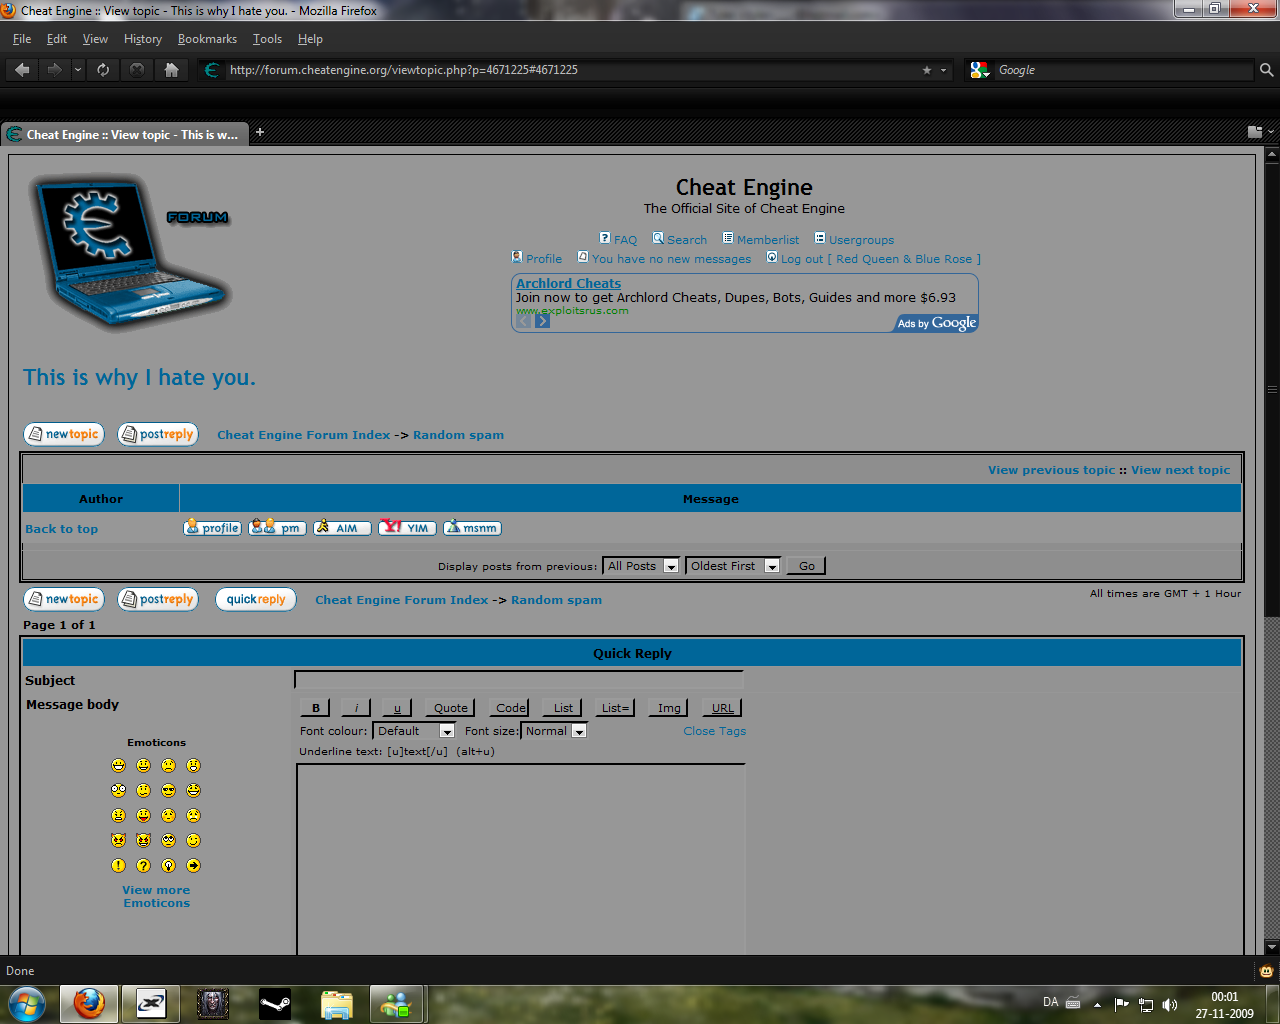Open the YIM contact button
Viewport: 1280px width, 1024px height.
[x=407, y=528]
